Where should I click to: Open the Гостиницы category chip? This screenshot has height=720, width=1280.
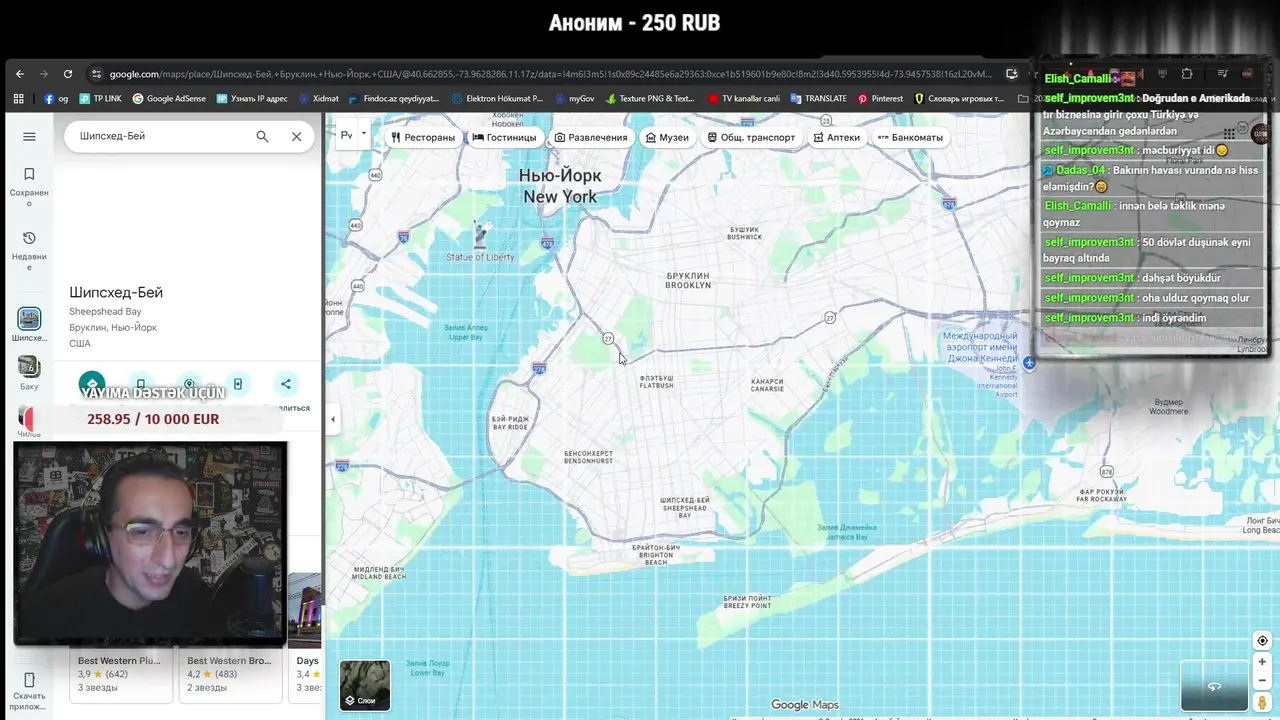tap(505, 137)
